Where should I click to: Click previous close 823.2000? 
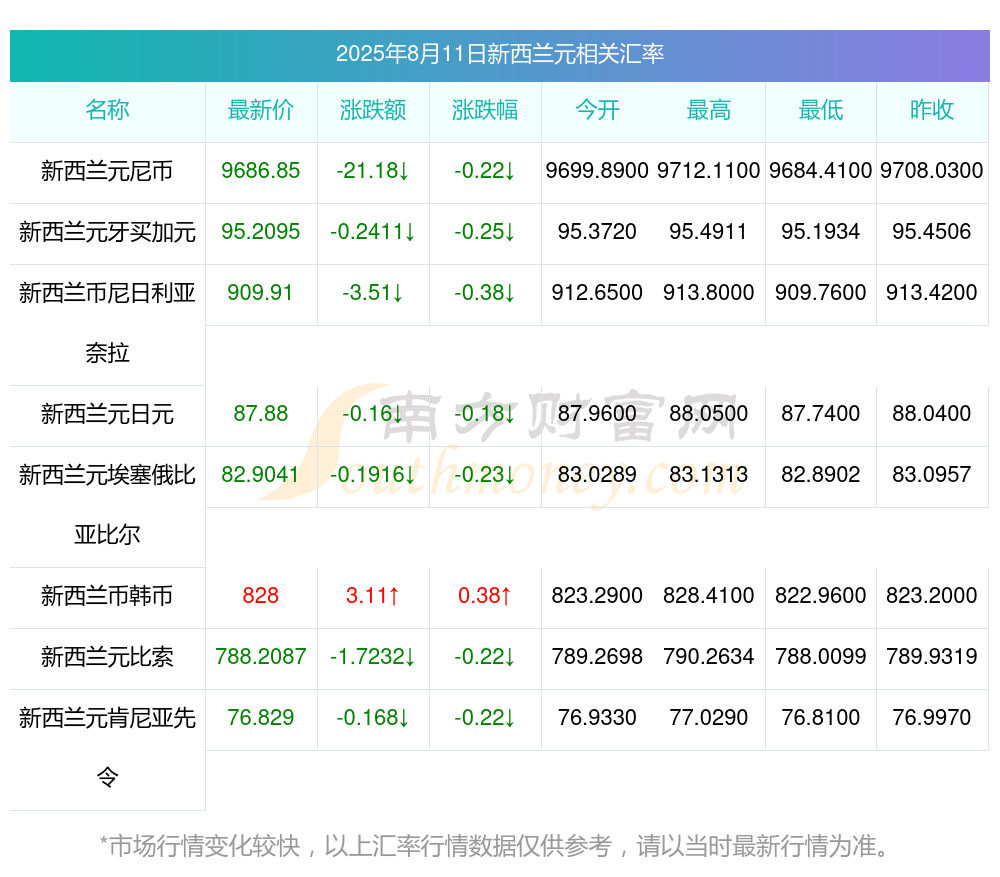tap(932, 596)
